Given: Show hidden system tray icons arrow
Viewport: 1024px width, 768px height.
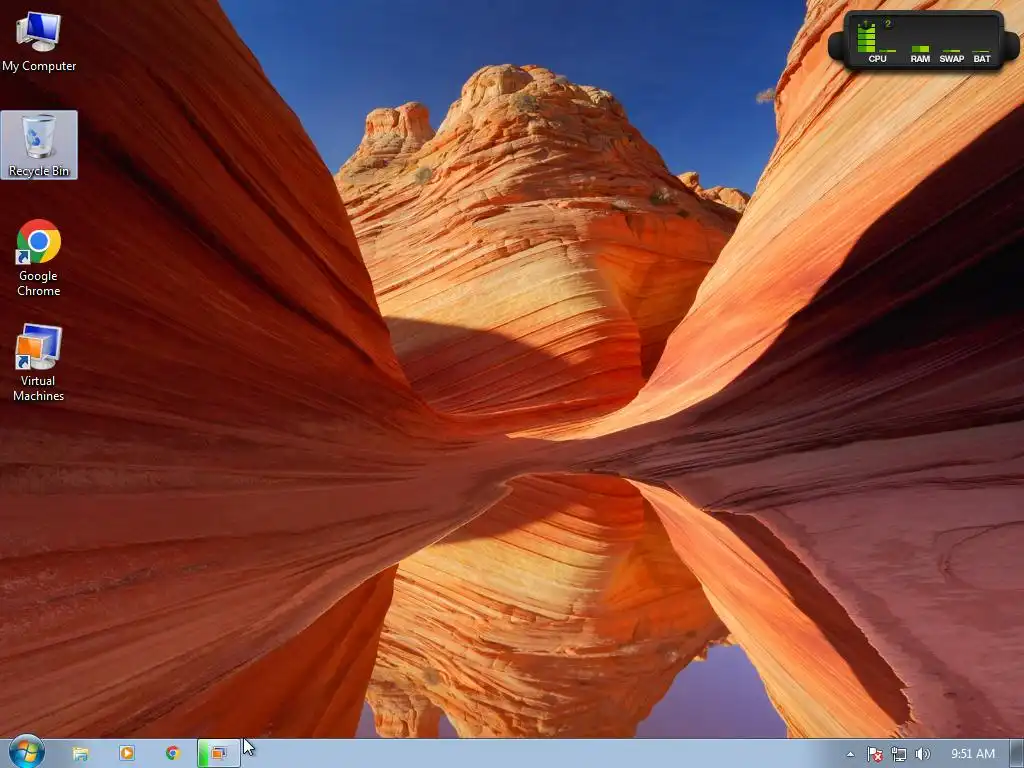Looking at the screenshot, I should pos(850,754).
